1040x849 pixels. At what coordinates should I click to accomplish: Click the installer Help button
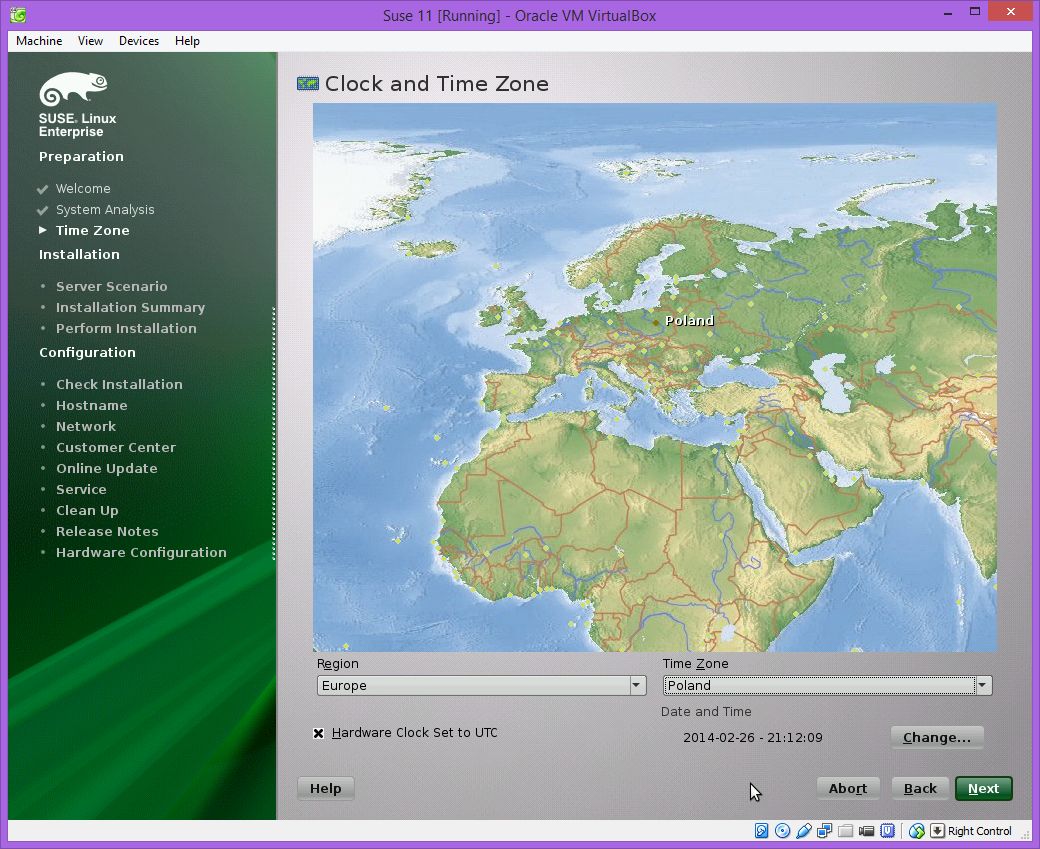pyautogui.click(x=326, y=788)
